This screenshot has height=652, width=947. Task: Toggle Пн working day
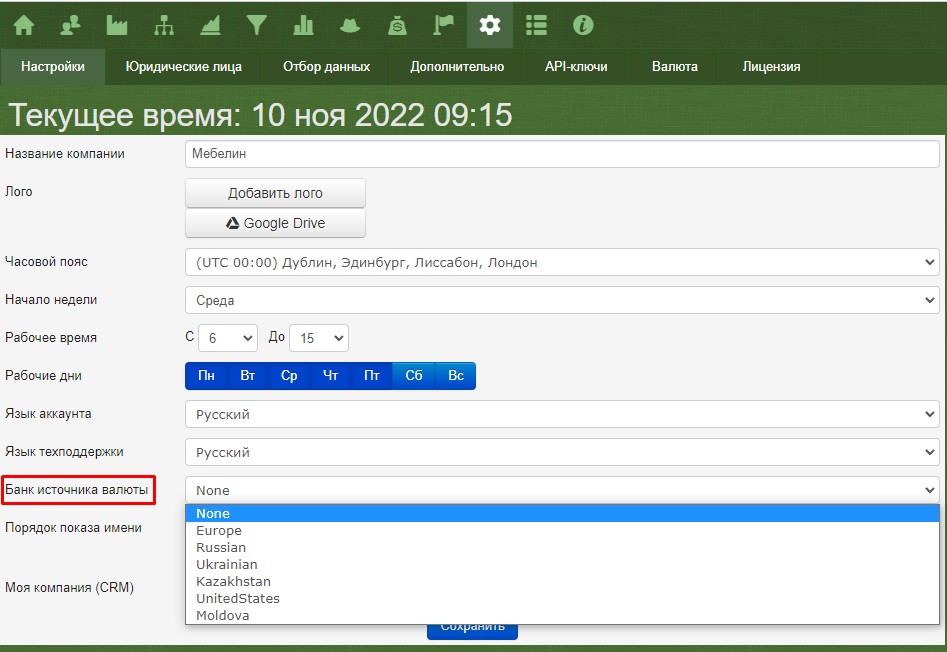coord(207,376)
